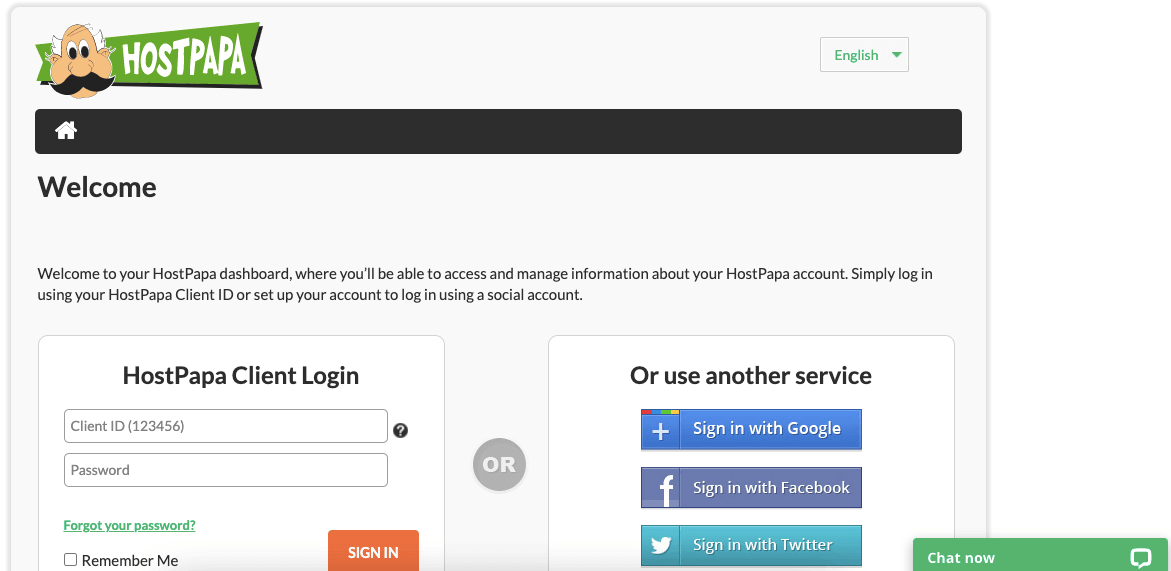Click the Twitter bird icon tile
This screenshot has height=571, width=1171.
tap(660, 545)
